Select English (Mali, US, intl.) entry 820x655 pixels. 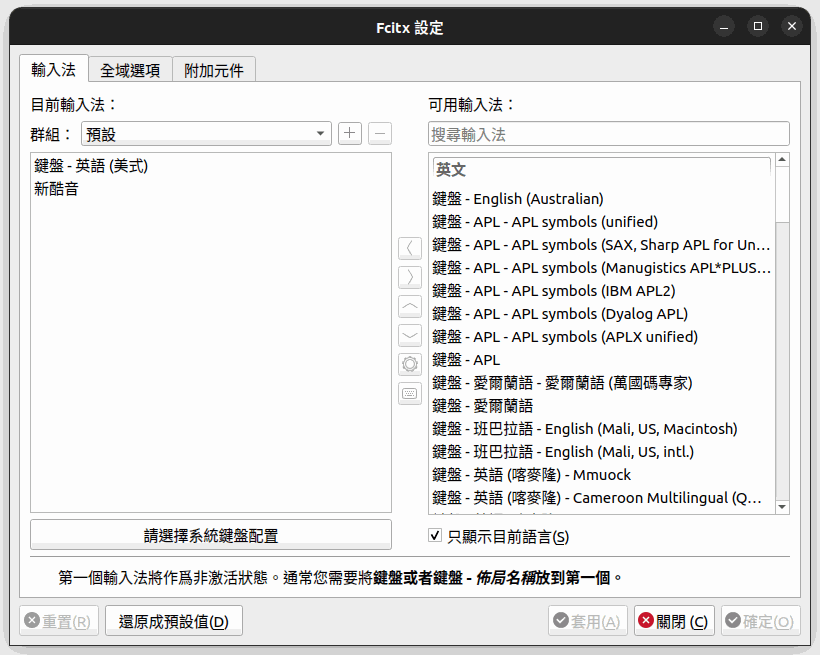click(x=602, y=452)
